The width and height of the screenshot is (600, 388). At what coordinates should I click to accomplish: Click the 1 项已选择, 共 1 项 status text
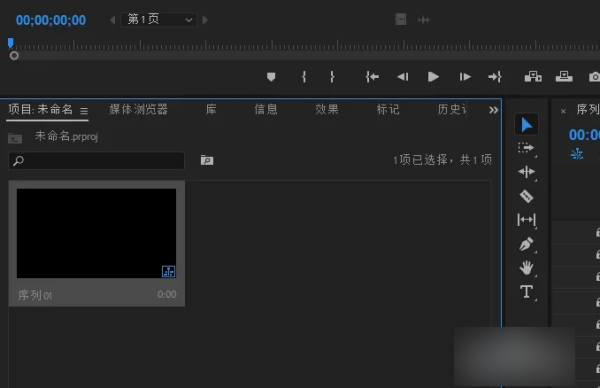pos(442,160)
